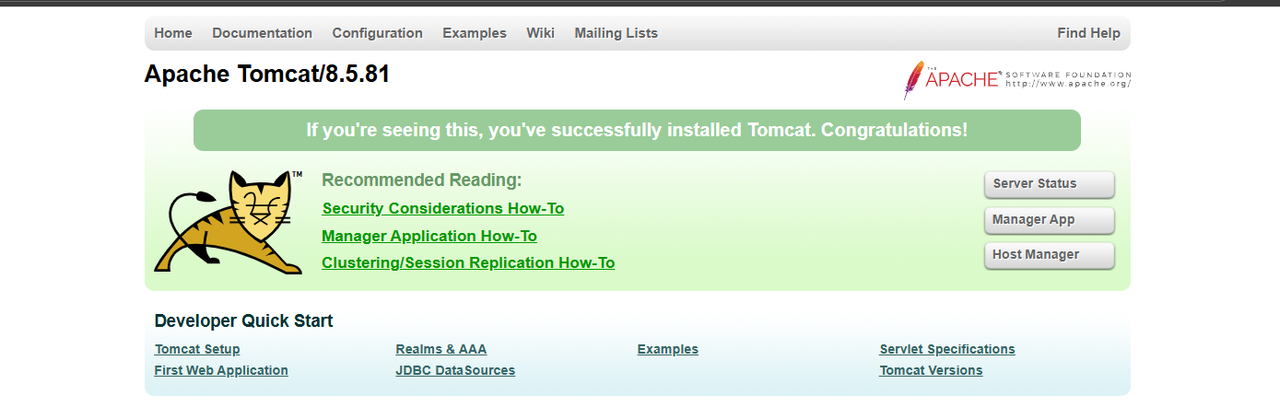The width and height of the screenshot is (1280, 407).
Task: Read the Manager Application How-To link
Action: pyautogui.click(x=429, y=236)
